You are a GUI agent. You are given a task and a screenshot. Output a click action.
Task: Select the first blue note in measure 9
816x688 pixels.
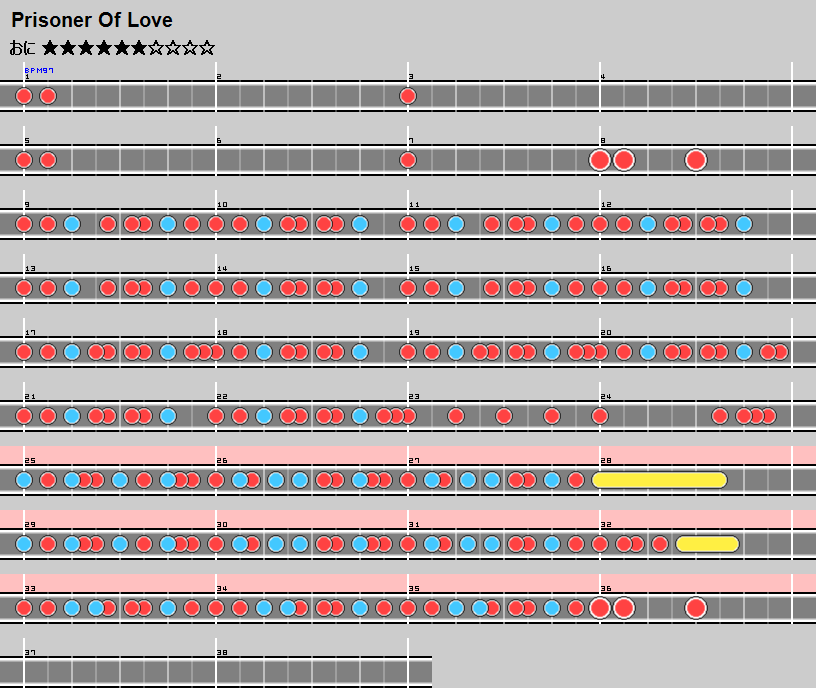pyautogui.click(x=72, y=224)
